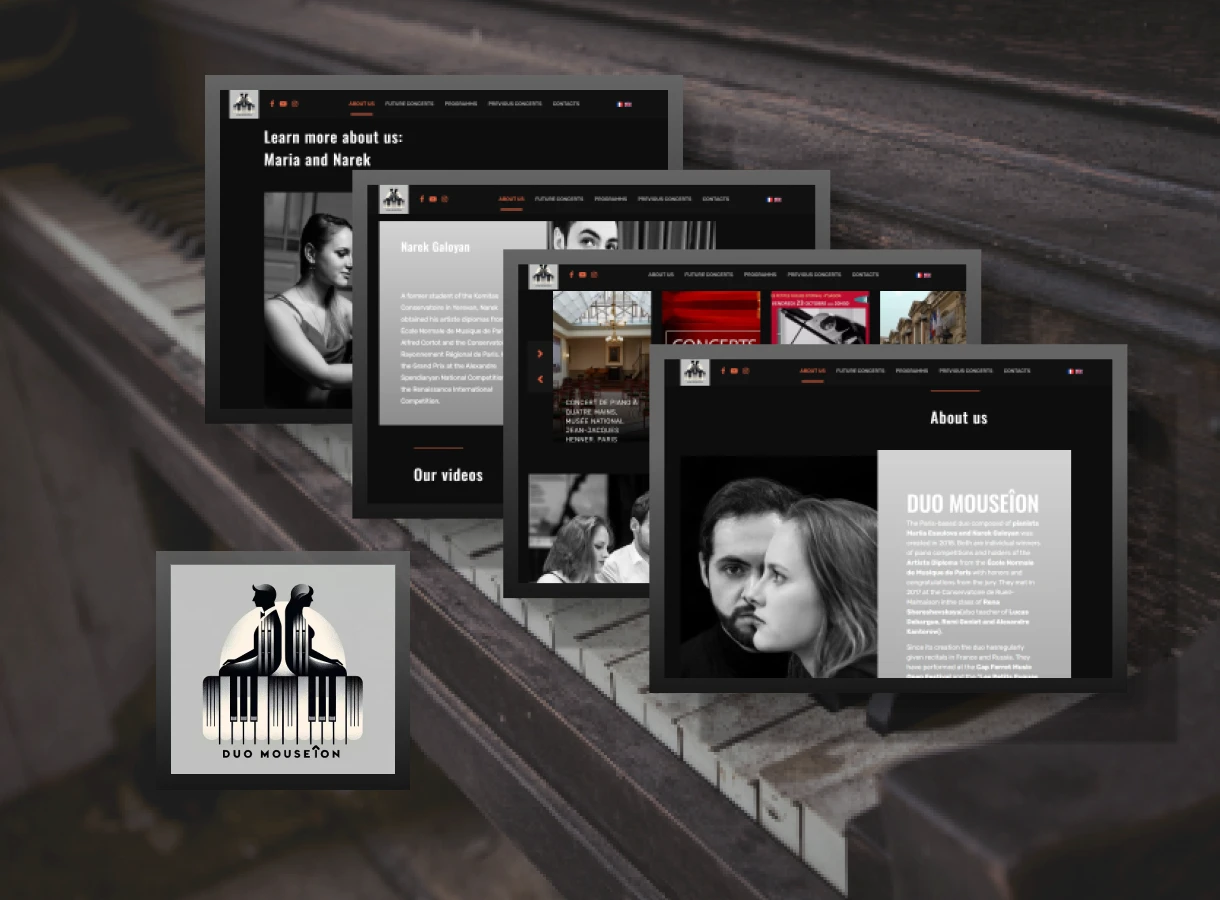
Task: Open the Facebook icon on the Narek Galoyan page
Action: [x=422, y=199]
